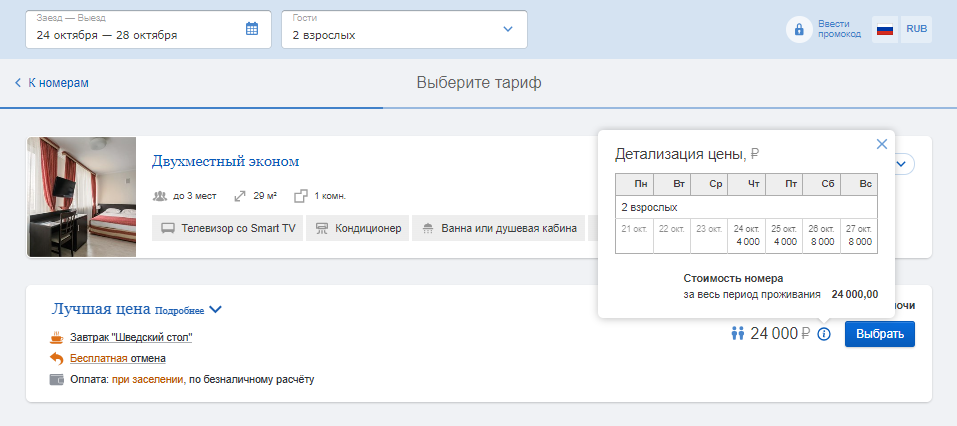Screen dimensions: 957x426
Task: Expand the Лучшая цена Подробнее chevron
Action: 215,309
